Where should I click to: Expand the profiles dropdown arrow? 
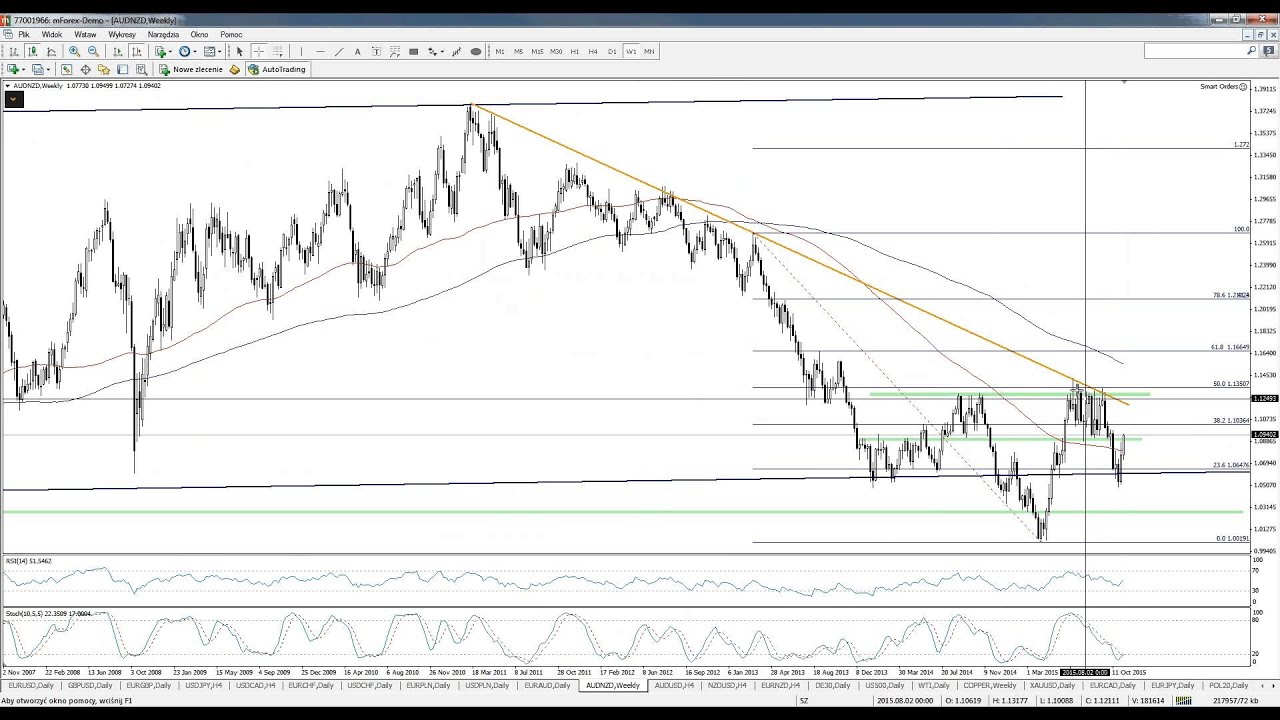(47, 69)
